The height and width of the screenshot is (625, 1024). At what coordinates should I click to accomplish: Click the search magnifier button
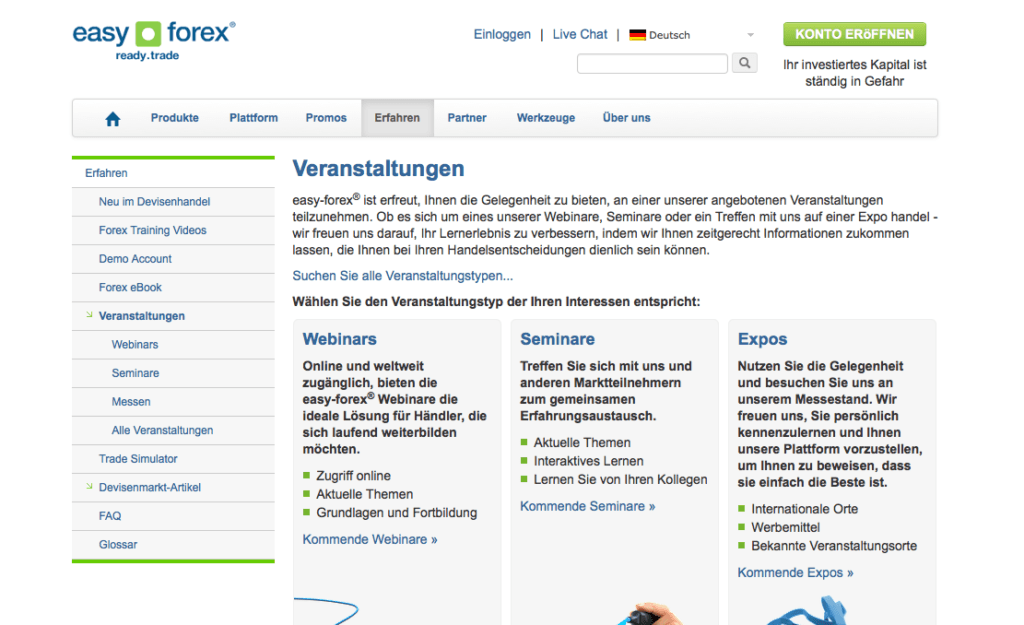[x=744, y=63]
